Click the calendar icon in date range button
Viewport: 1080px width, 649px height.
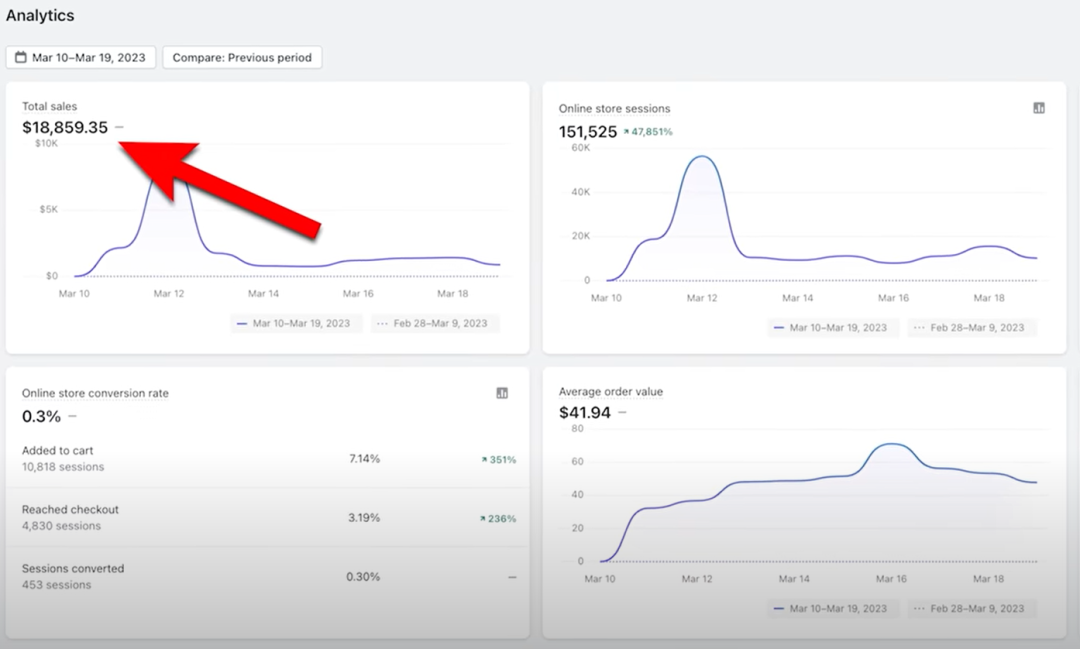[x=20, y=58]
